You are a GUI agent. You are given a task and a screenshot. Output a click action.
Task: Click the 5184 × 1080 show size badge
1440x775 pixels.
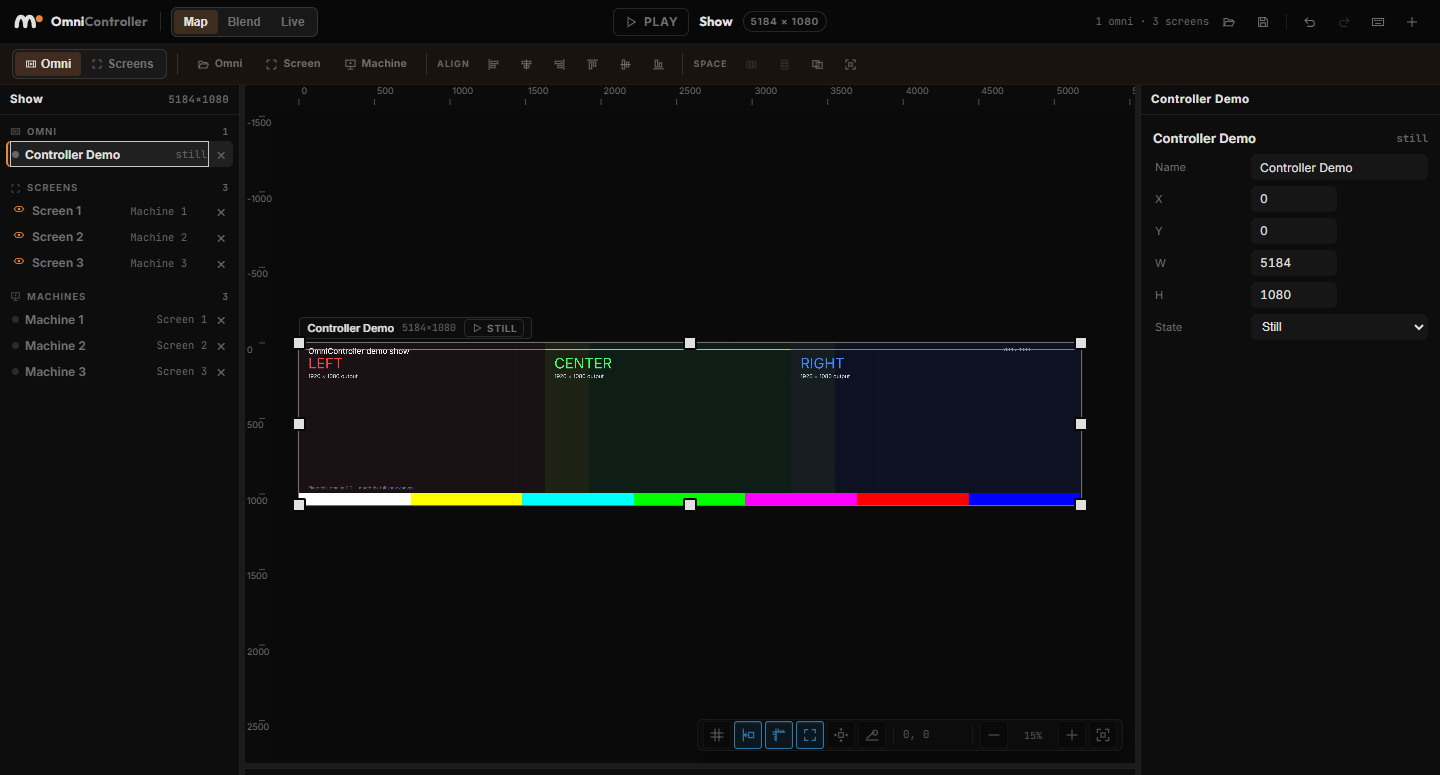785,22
